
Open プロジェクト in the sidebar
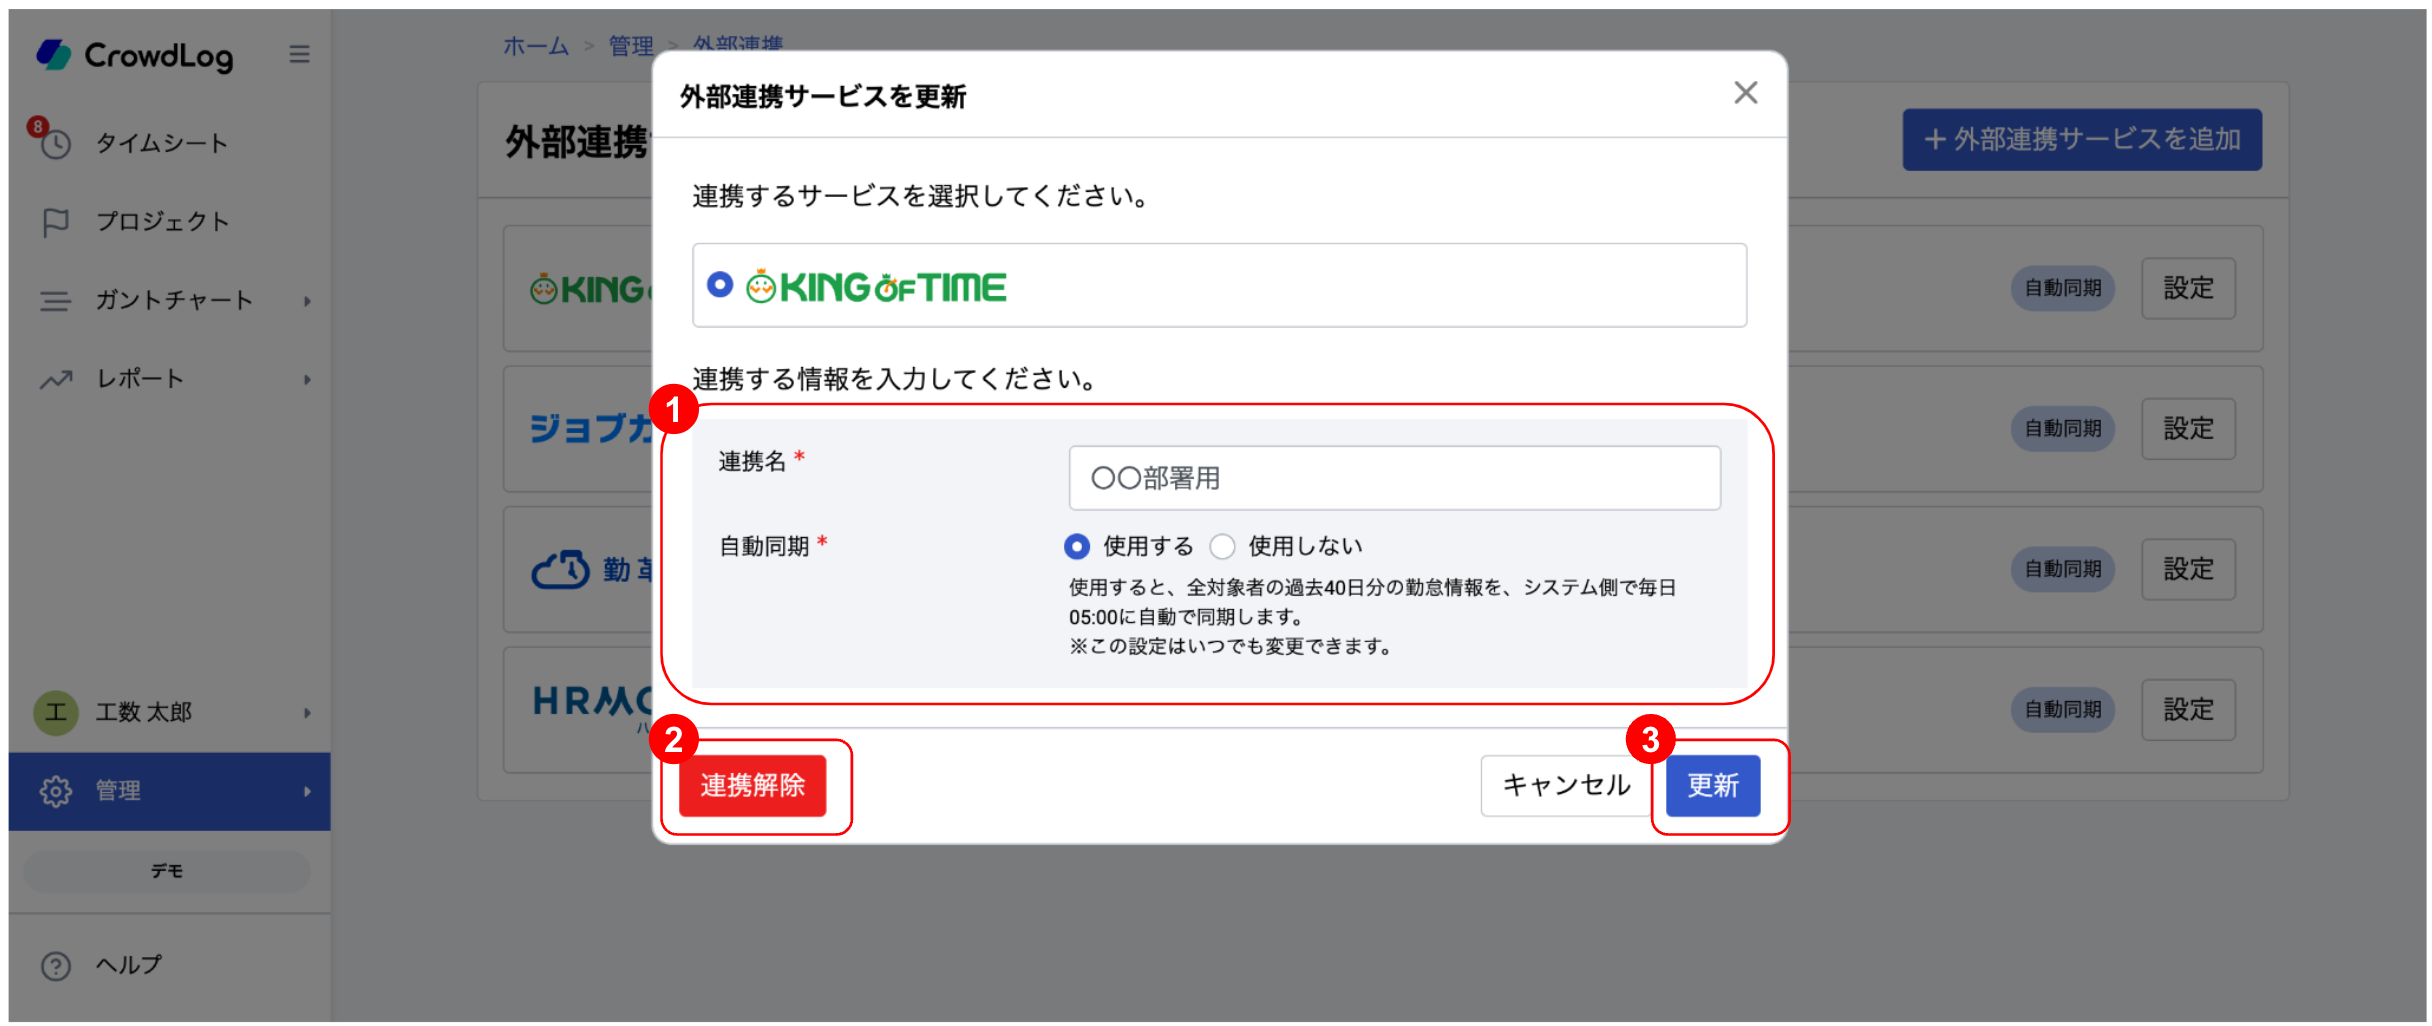170,221
